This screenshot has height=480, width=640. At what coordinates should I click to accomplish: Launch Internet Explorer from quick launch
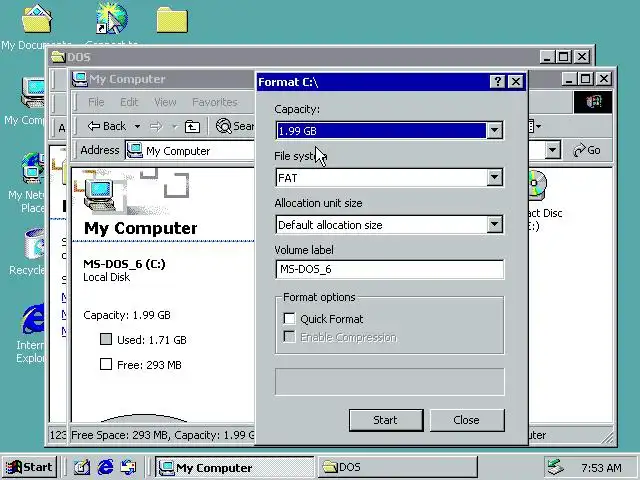coord(105,467)
